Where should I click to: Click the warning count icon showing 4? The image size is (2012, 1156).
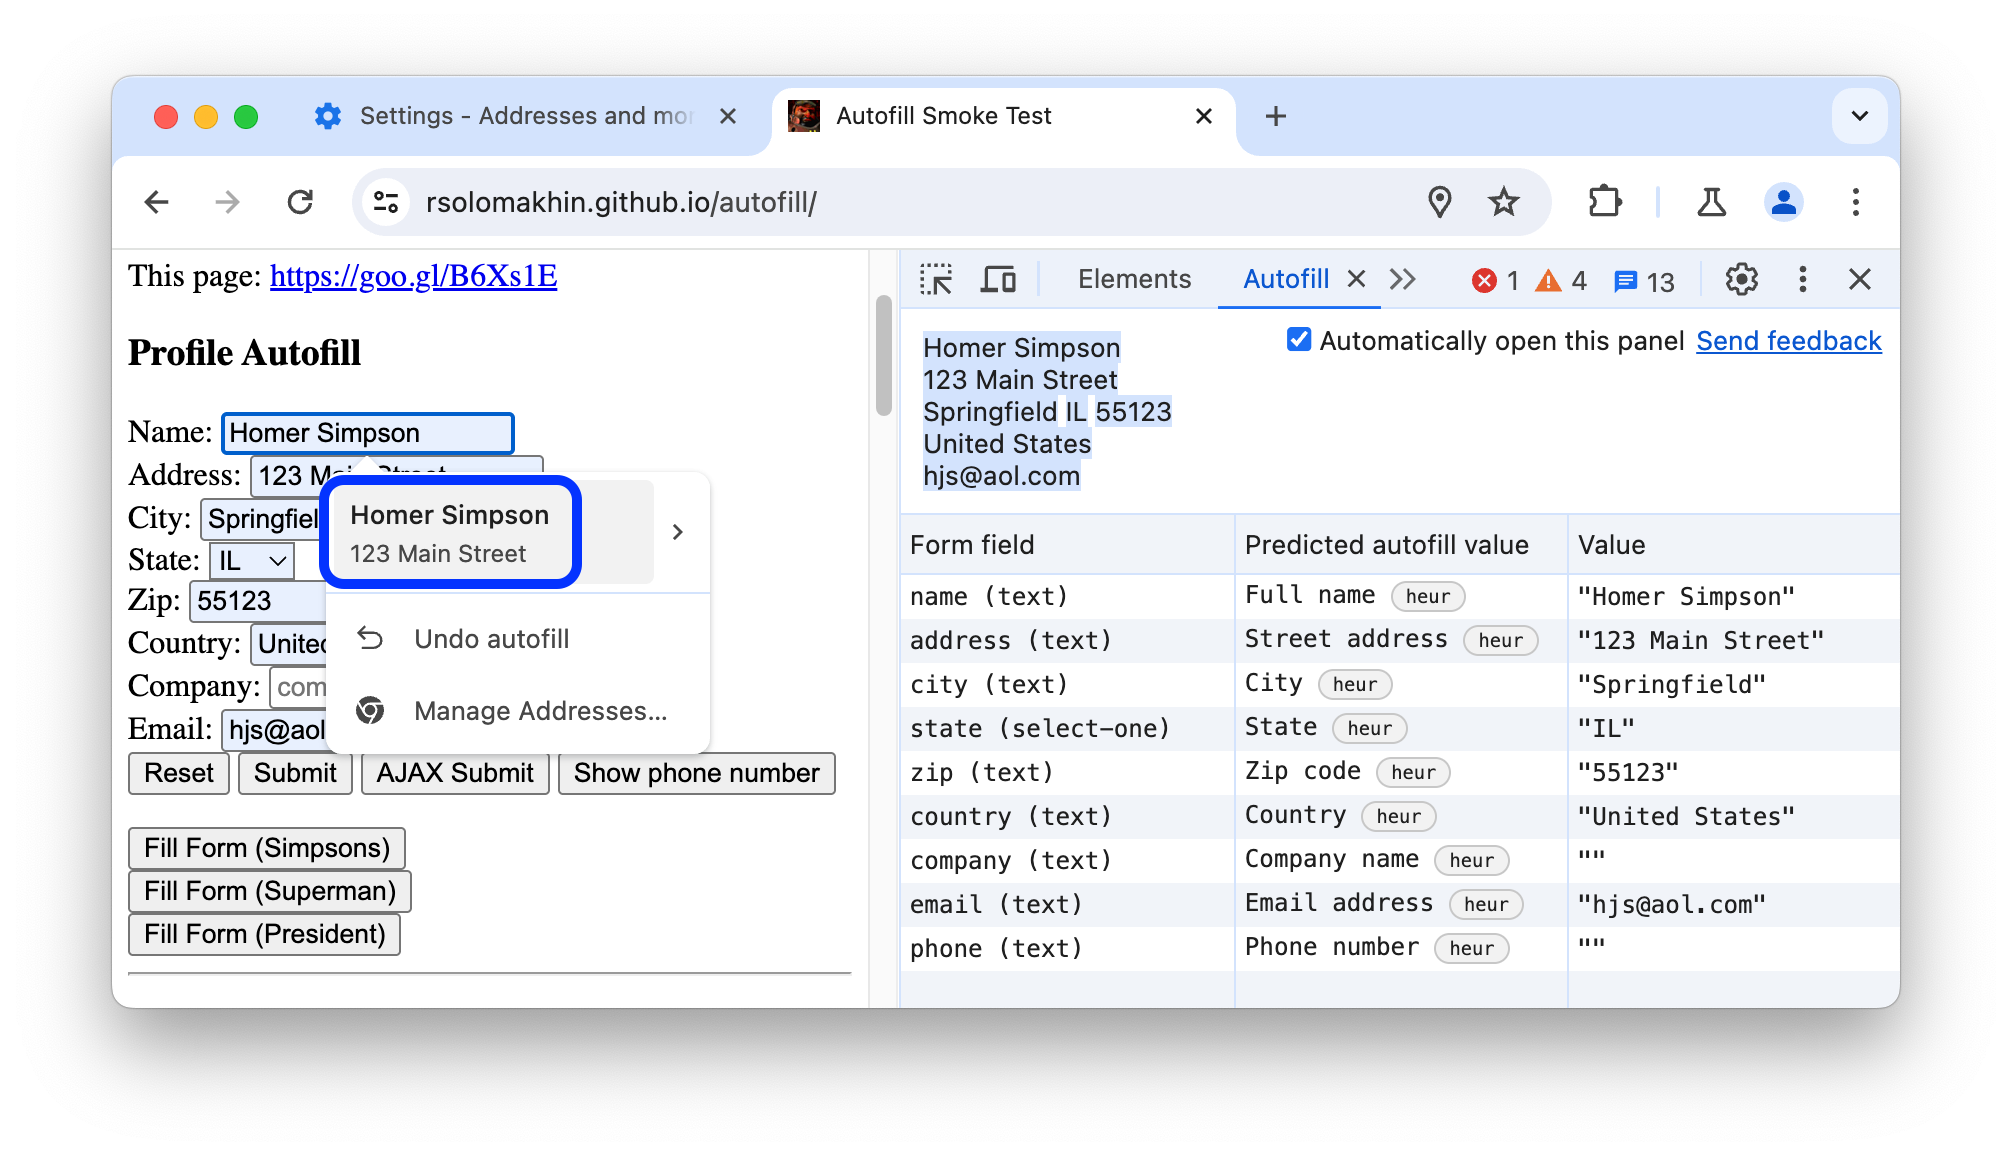[1564, 278]
